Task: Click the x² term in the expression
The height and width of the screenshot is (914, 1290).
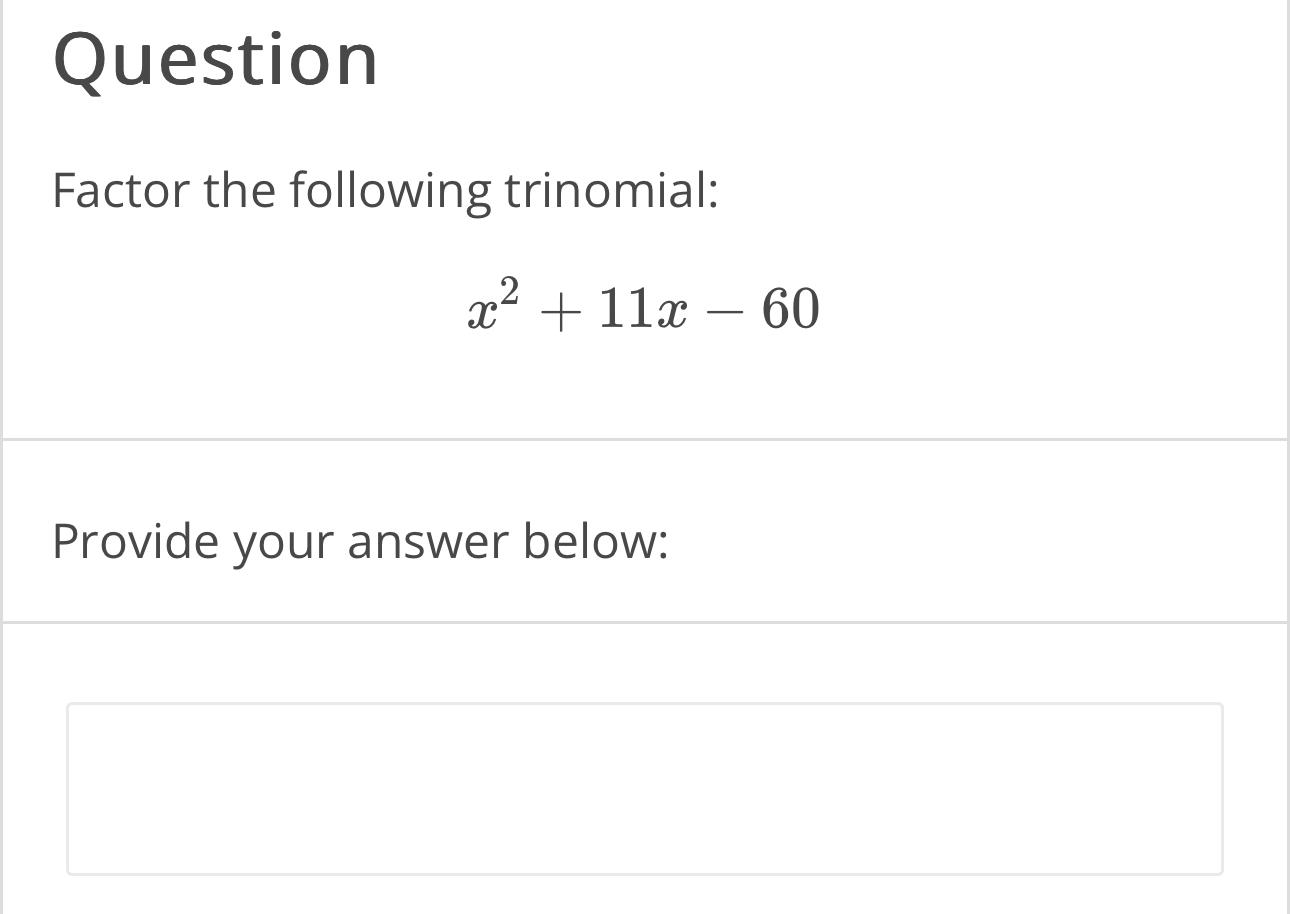Action: click(492, 308)
